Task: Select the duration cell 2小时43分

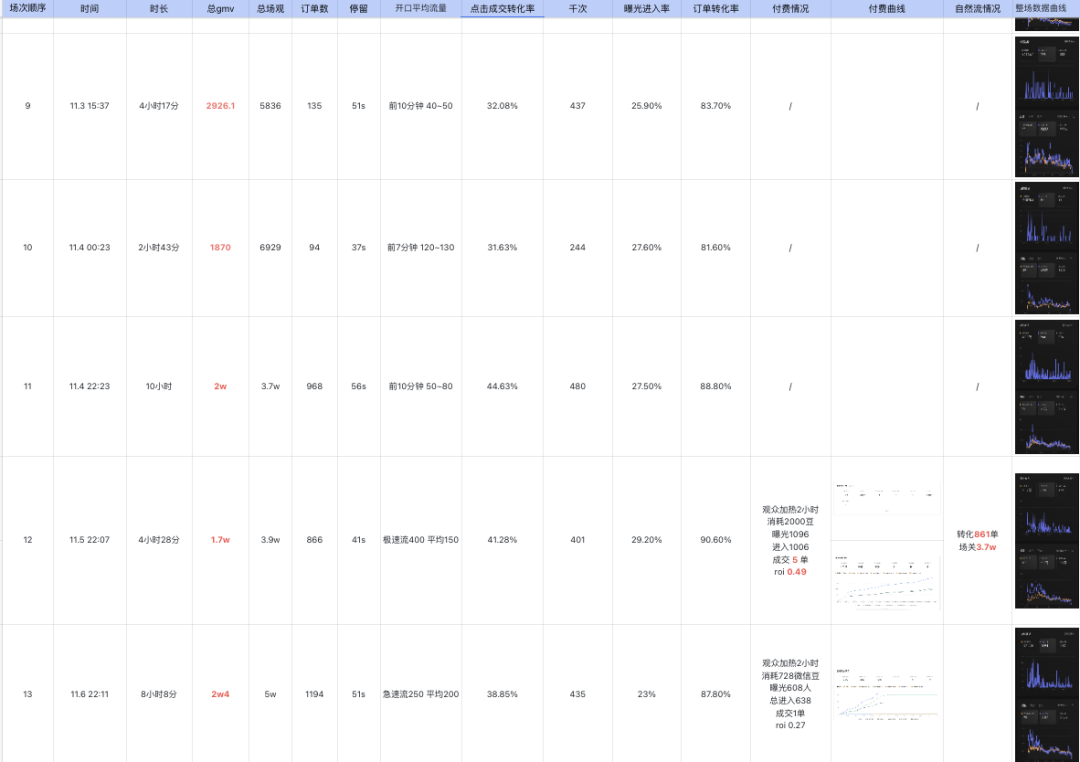Action: tap(159, 247)
